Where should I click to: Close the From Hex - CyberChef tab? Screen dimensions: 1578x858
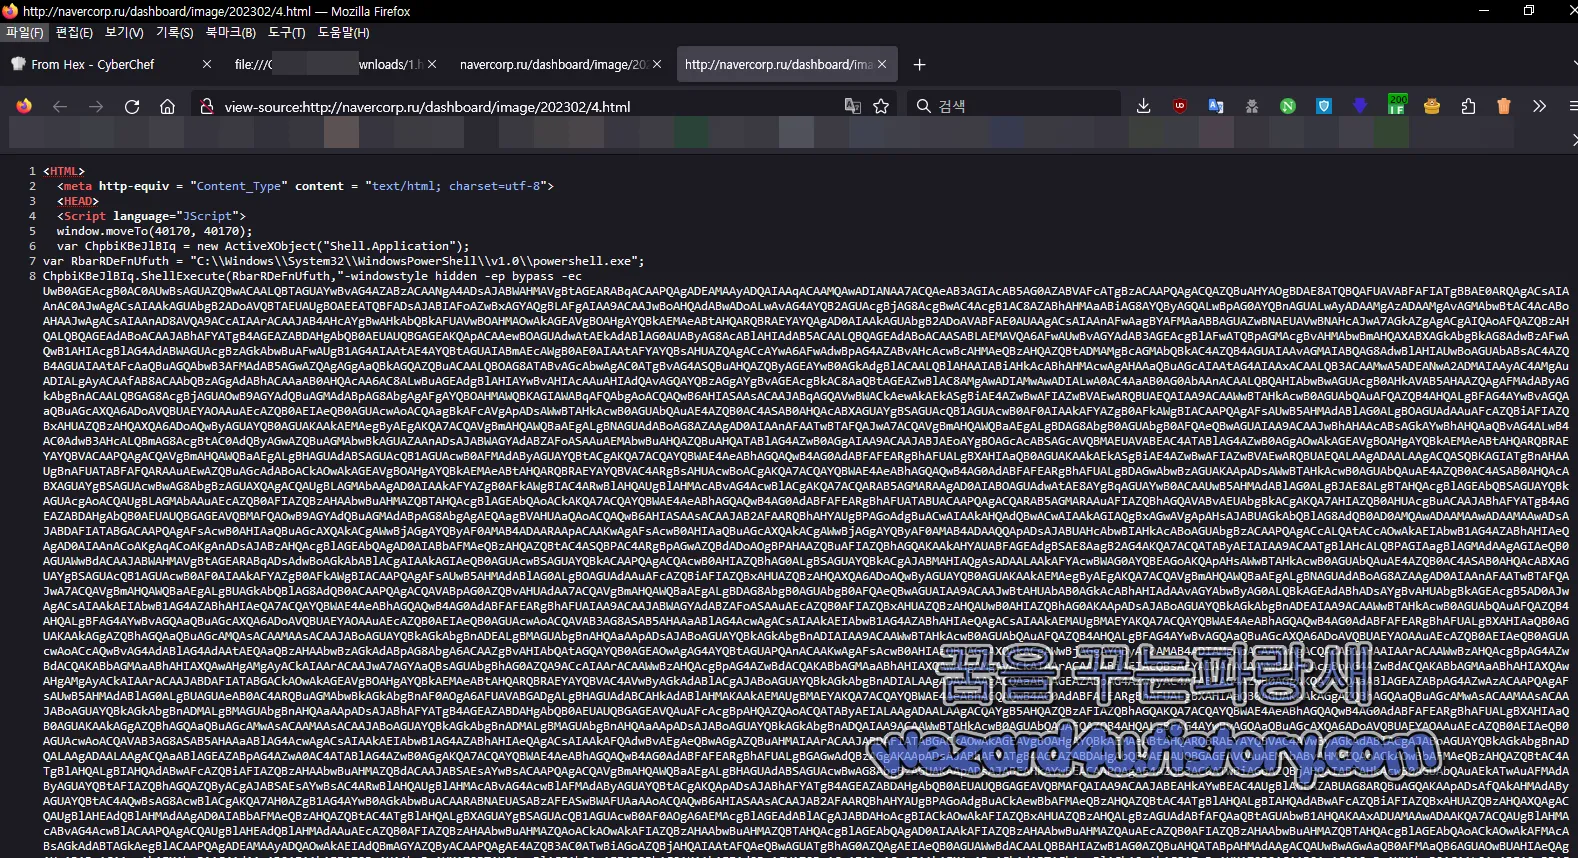coord(207,64)
